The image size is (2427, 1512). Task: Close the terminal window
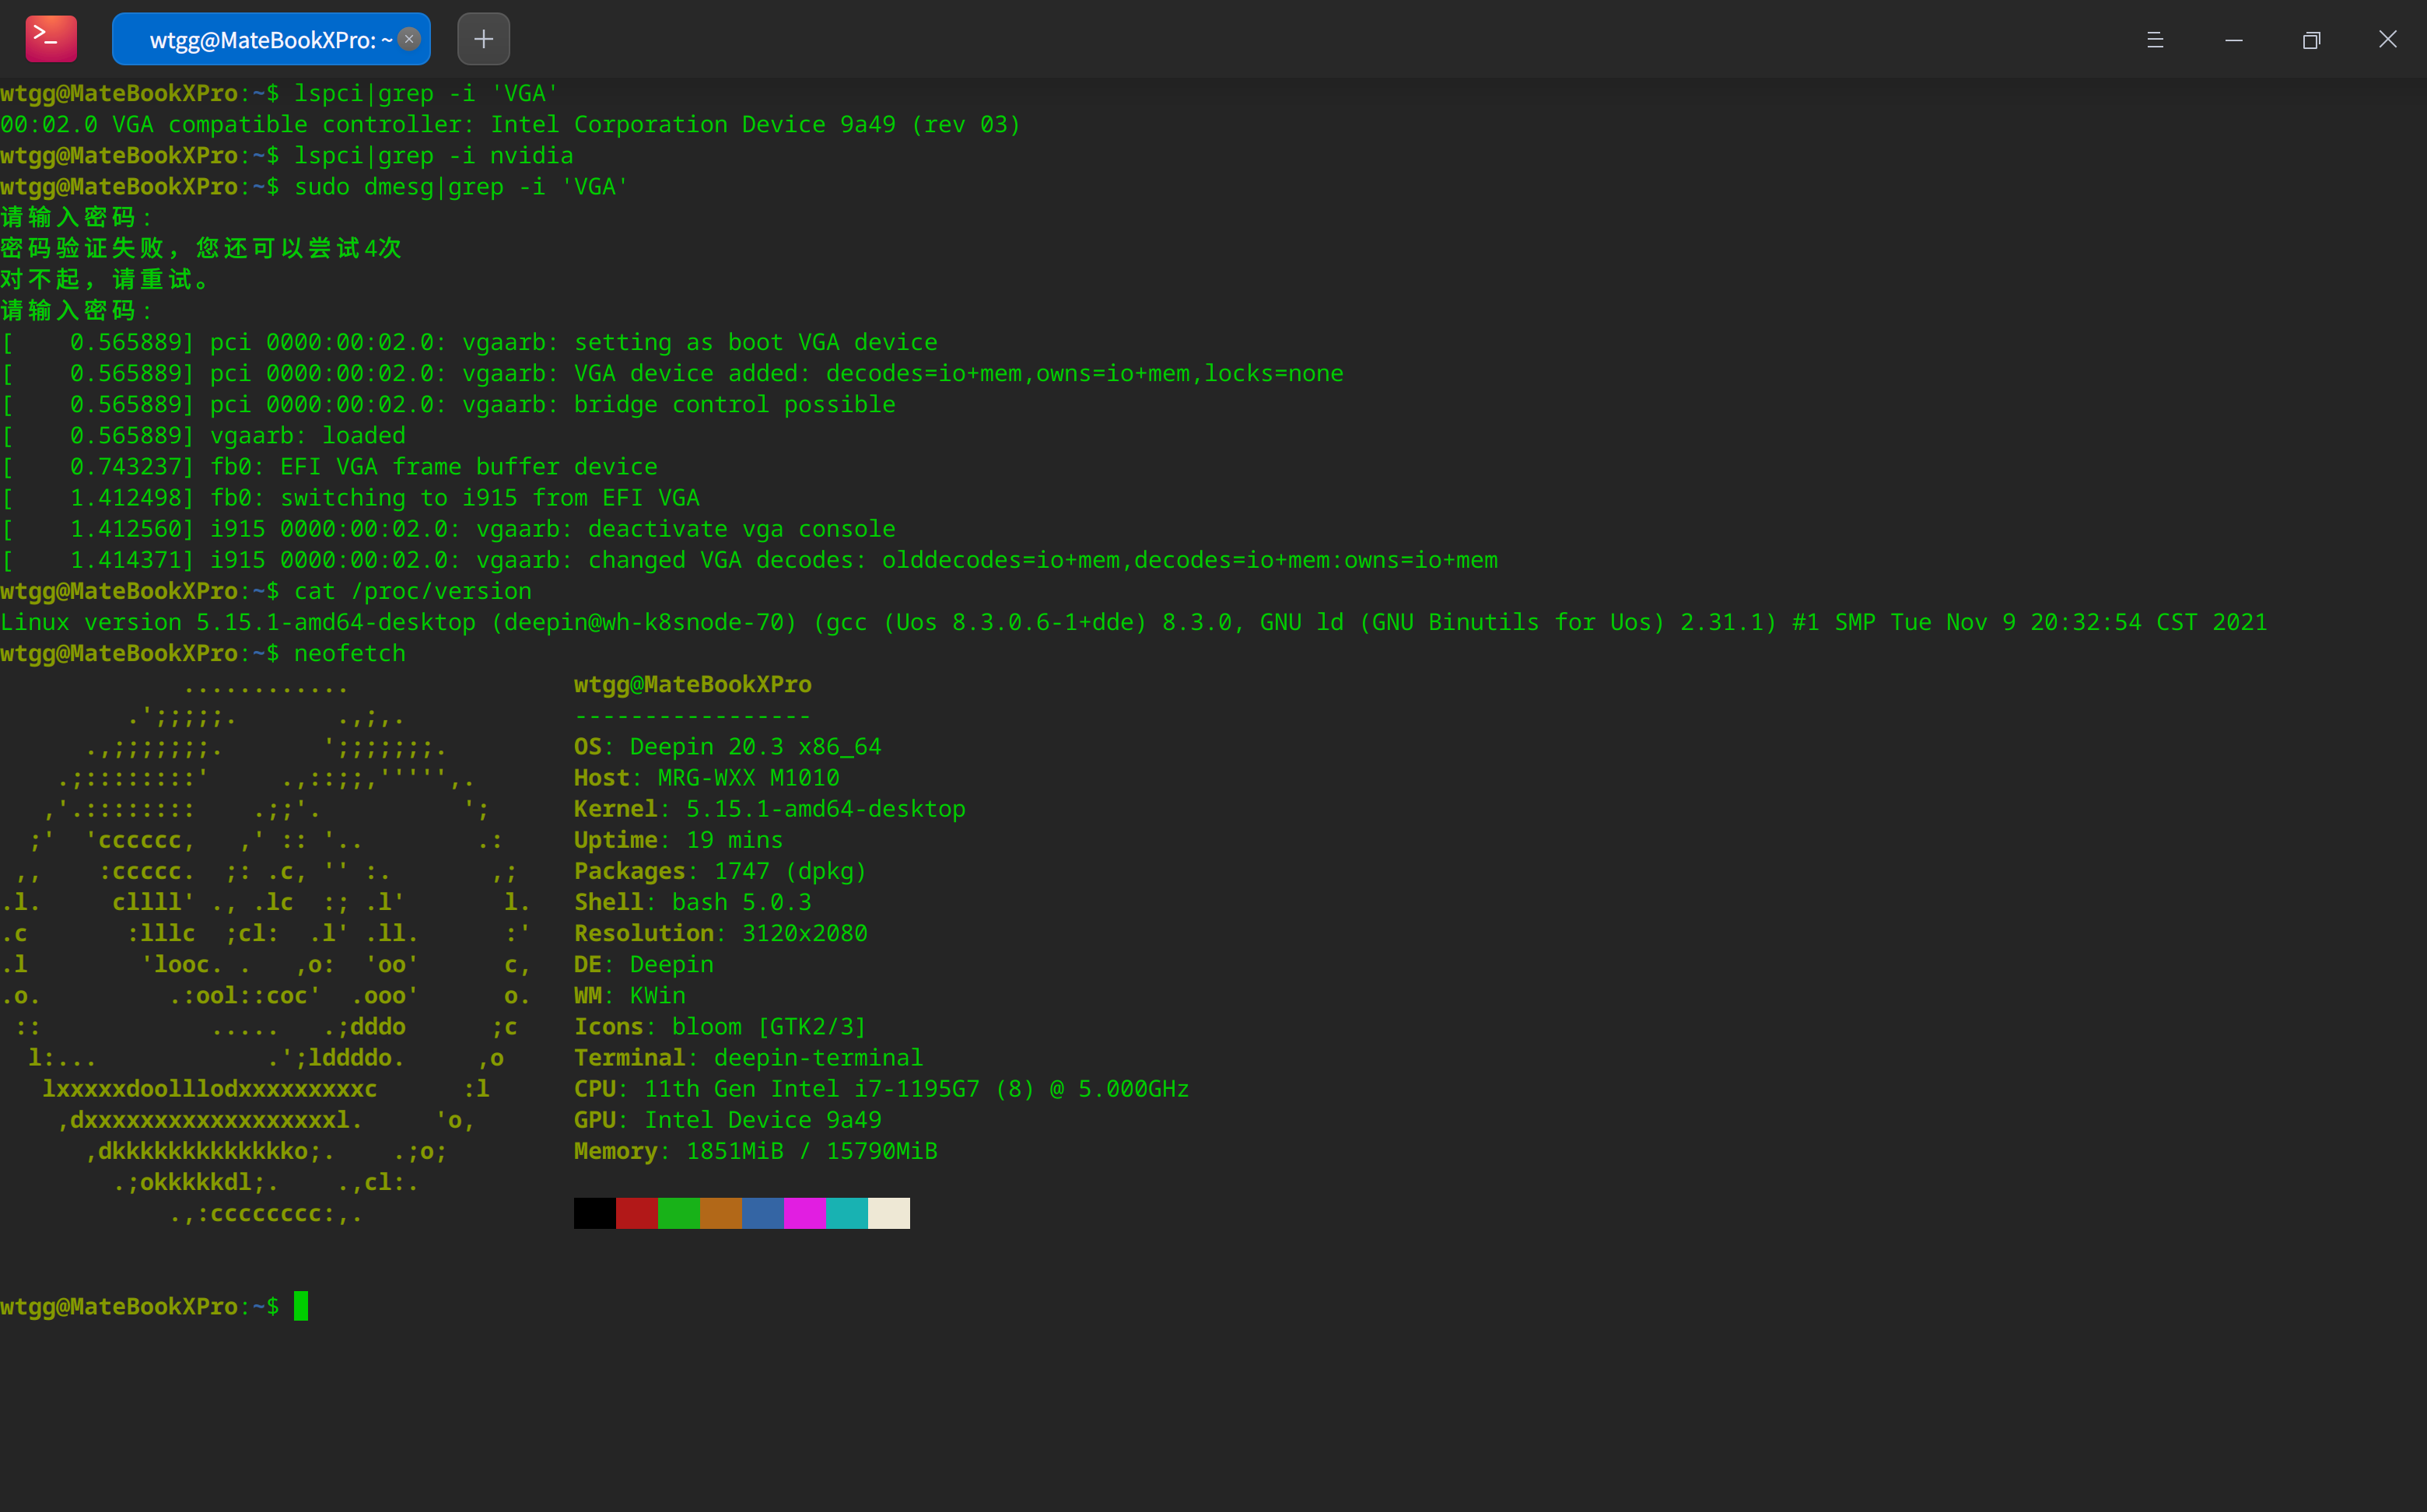pyautogui.click(x=2388, y=39)
